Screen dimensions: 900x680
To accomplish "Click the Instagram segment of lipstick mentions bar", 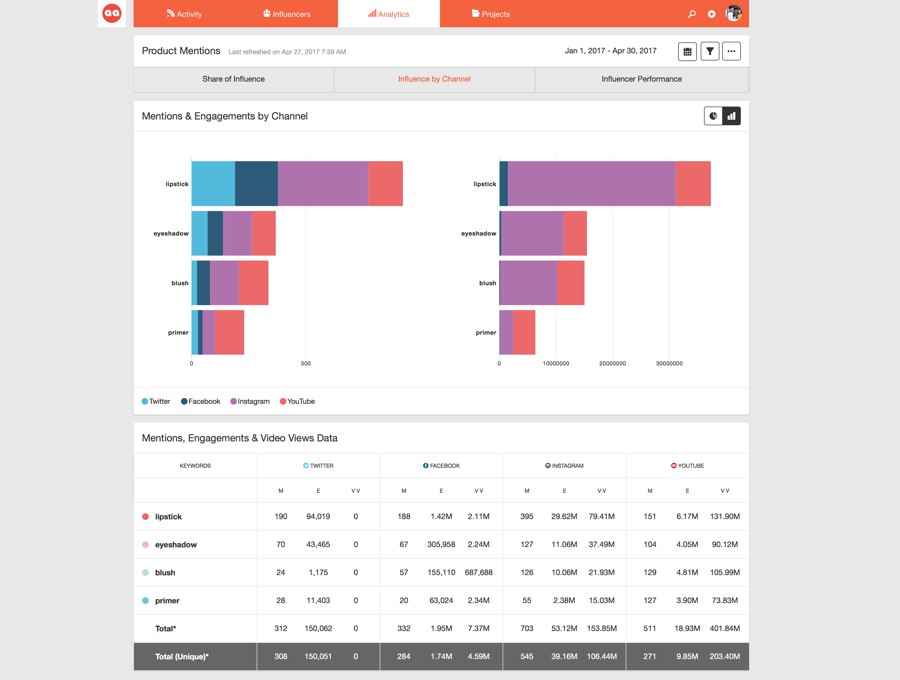I will (x=323, y=184).
